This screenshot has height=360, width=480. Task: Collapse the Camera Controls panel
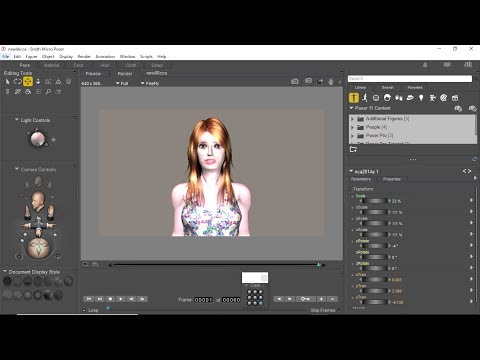[17, 169]
